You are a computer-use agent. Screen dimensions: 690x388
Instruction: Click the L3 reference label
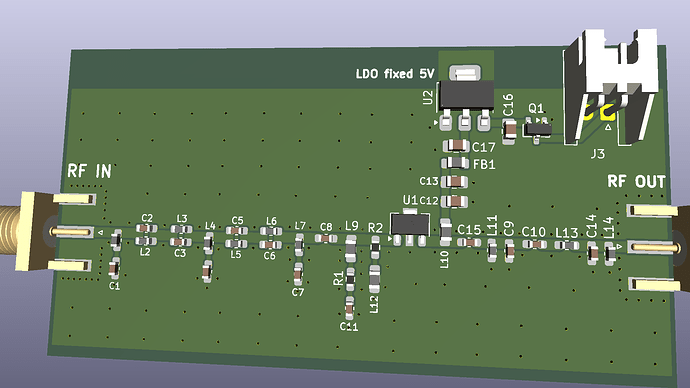182,218
